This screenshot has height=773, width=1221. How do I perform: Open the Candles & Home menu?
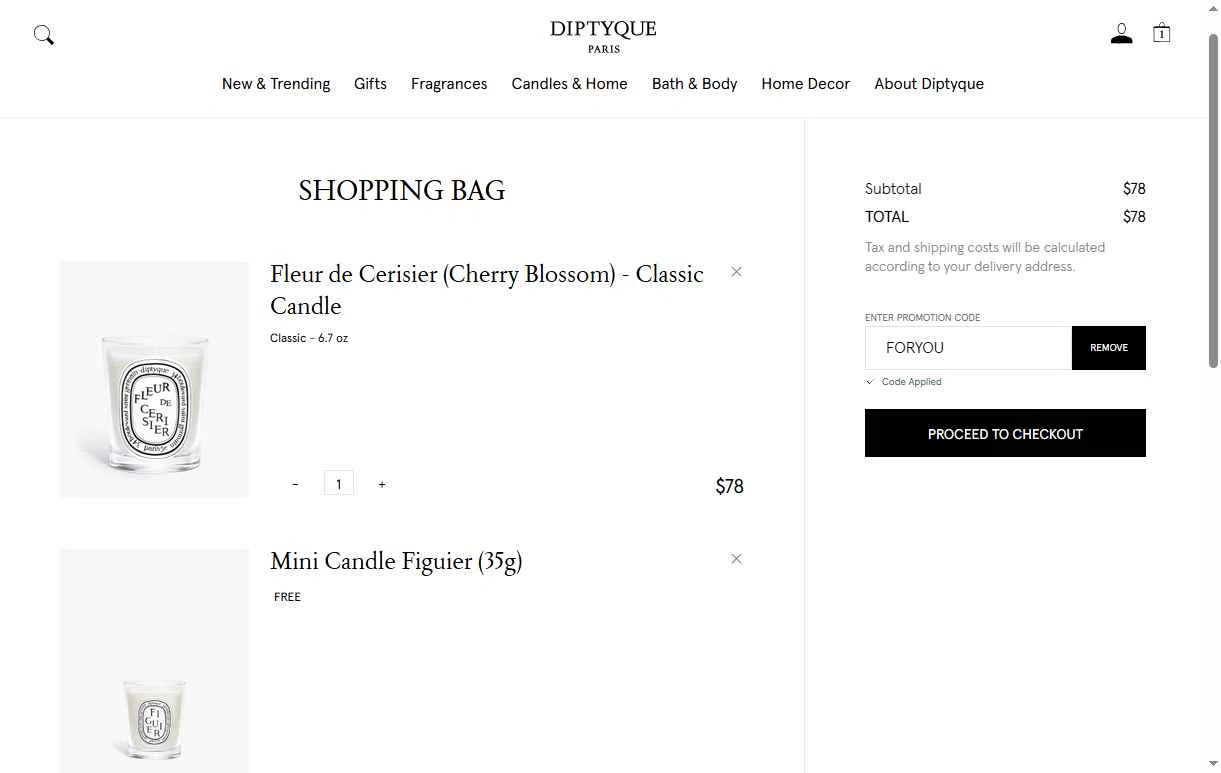tap(569, 84)
